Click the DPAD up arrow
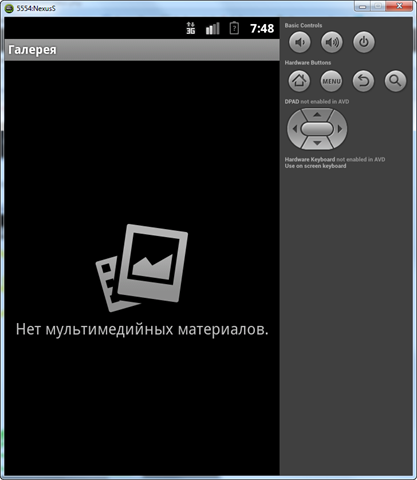 click(x=317, y=115)
